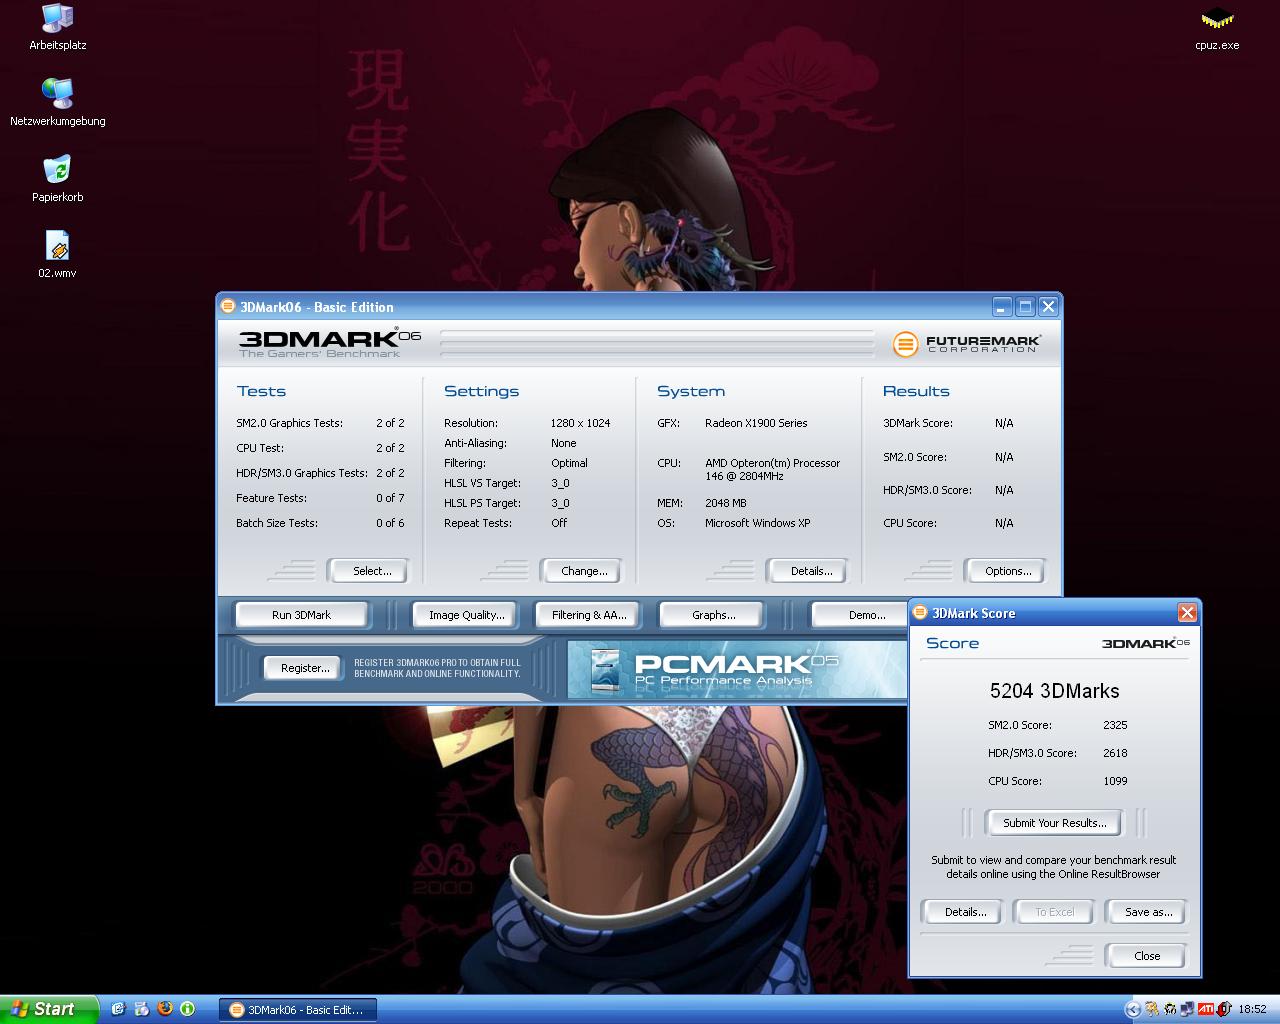
Task: Click the Start button
Action: click(49, 1010)
